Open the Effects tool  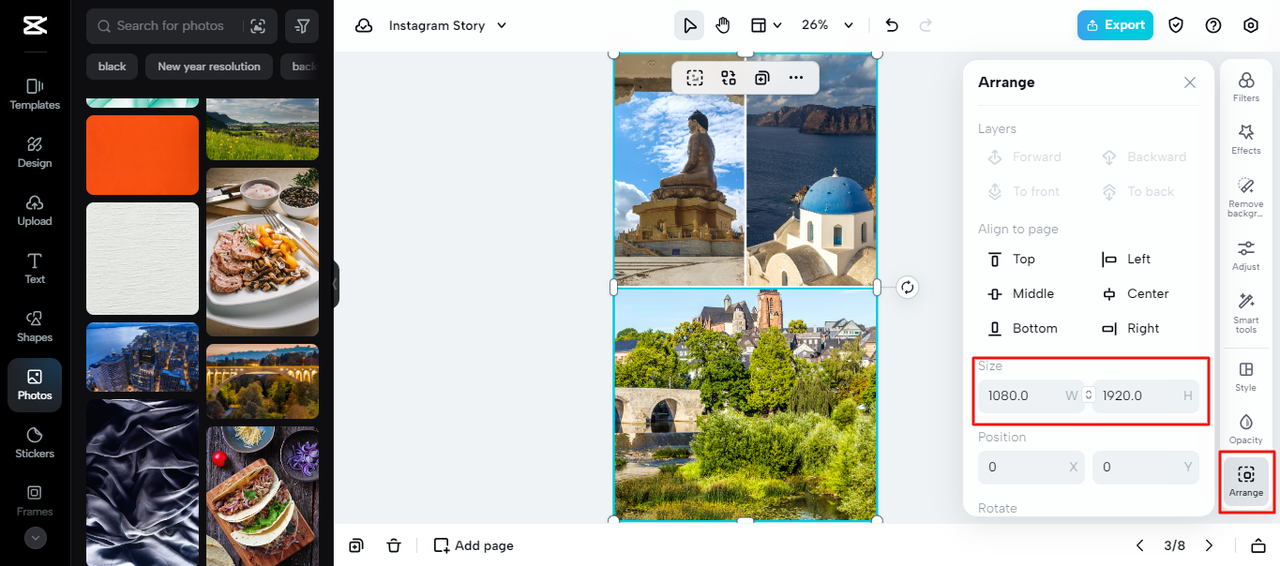point(1246,139)
